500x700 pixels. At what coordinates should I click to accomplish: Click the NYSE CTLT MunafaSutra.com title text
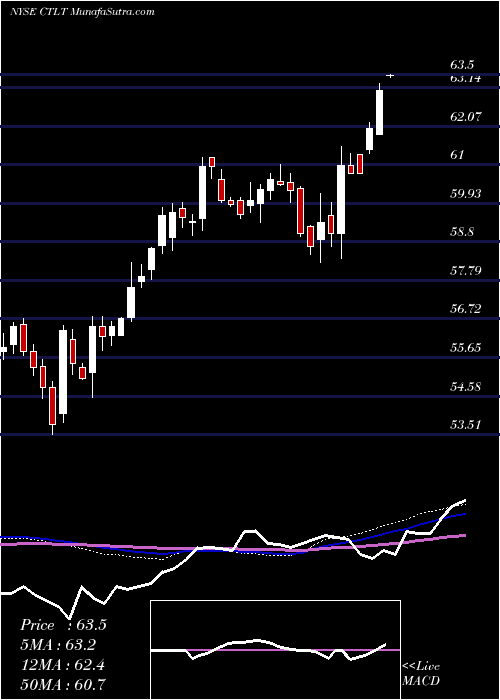click(82, 12)
